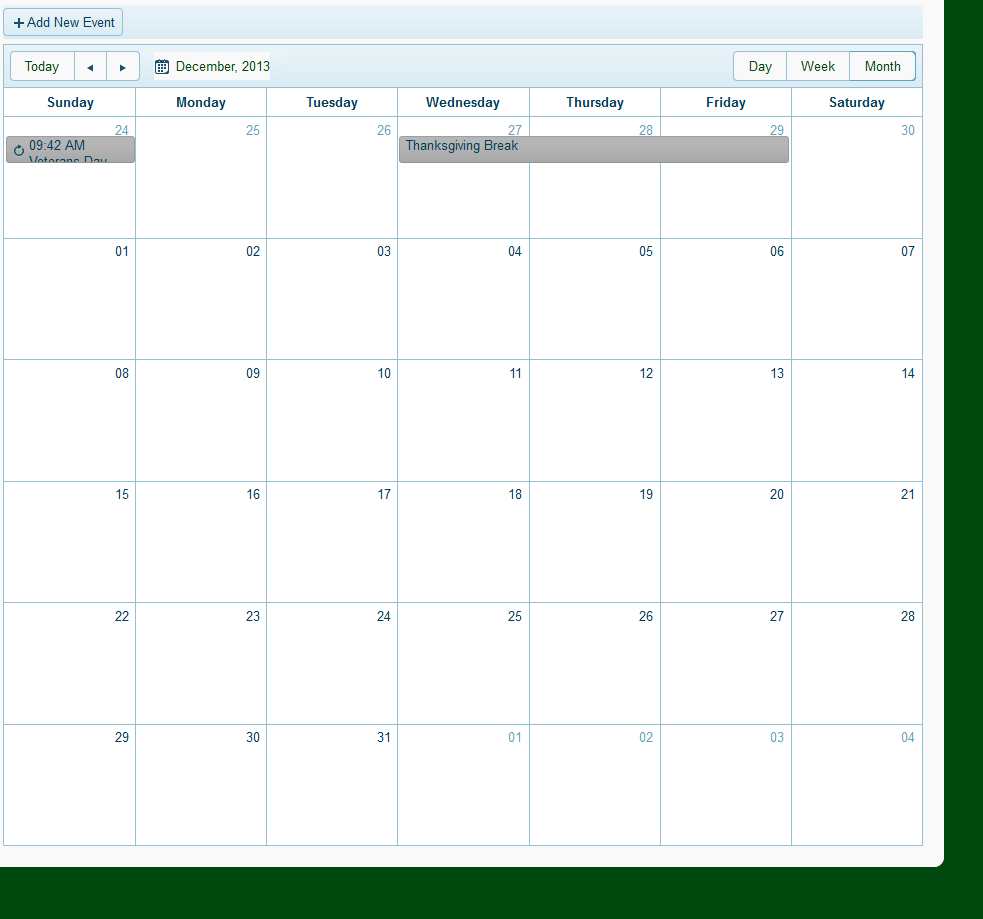Viewport: 983px width, 919px height.
Task: Select December 10 day number
Action: 384,374
